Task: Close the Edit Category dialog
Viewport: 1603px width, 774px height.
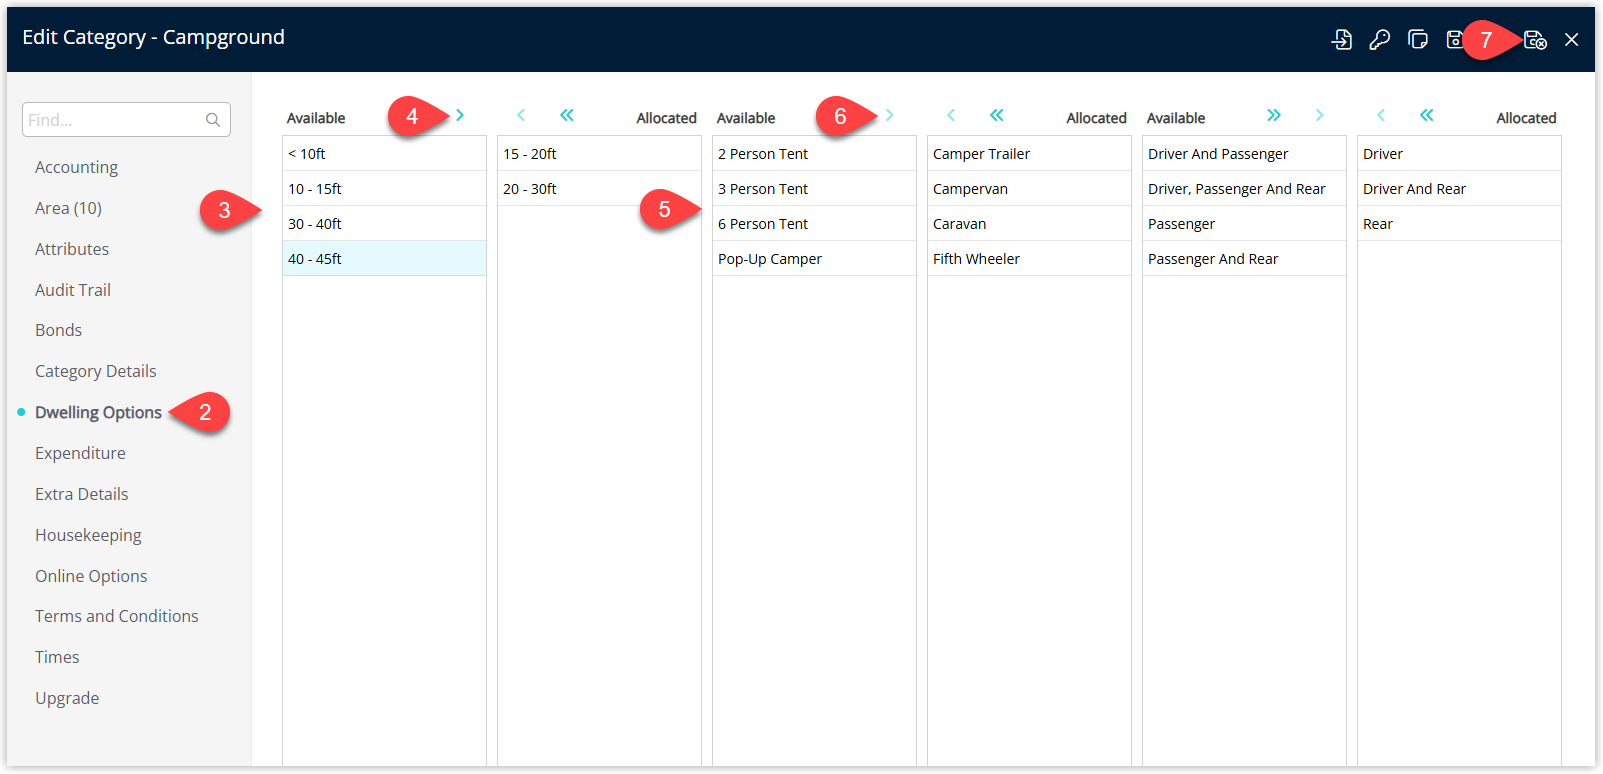Action: pos(1572,39)
